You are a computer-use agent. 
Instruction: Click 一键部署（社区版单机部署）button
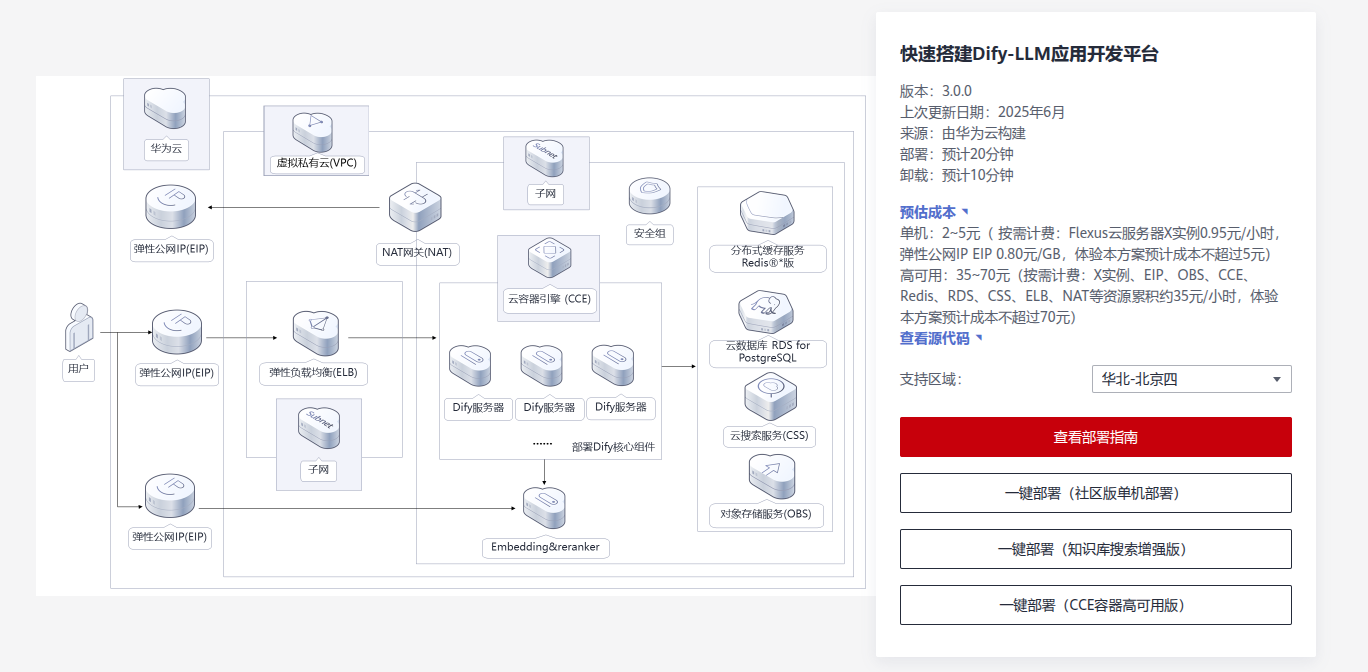(x=1095, y=493)
